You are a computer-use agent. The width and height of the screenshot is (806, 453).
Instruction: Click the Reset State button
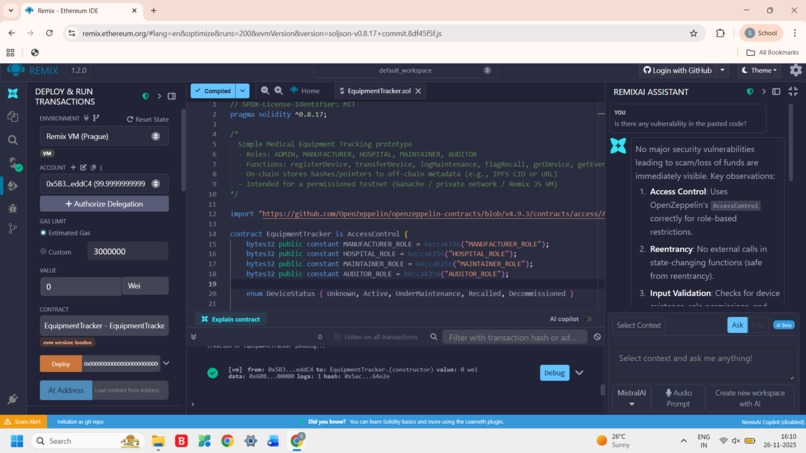tap(148, 119)
